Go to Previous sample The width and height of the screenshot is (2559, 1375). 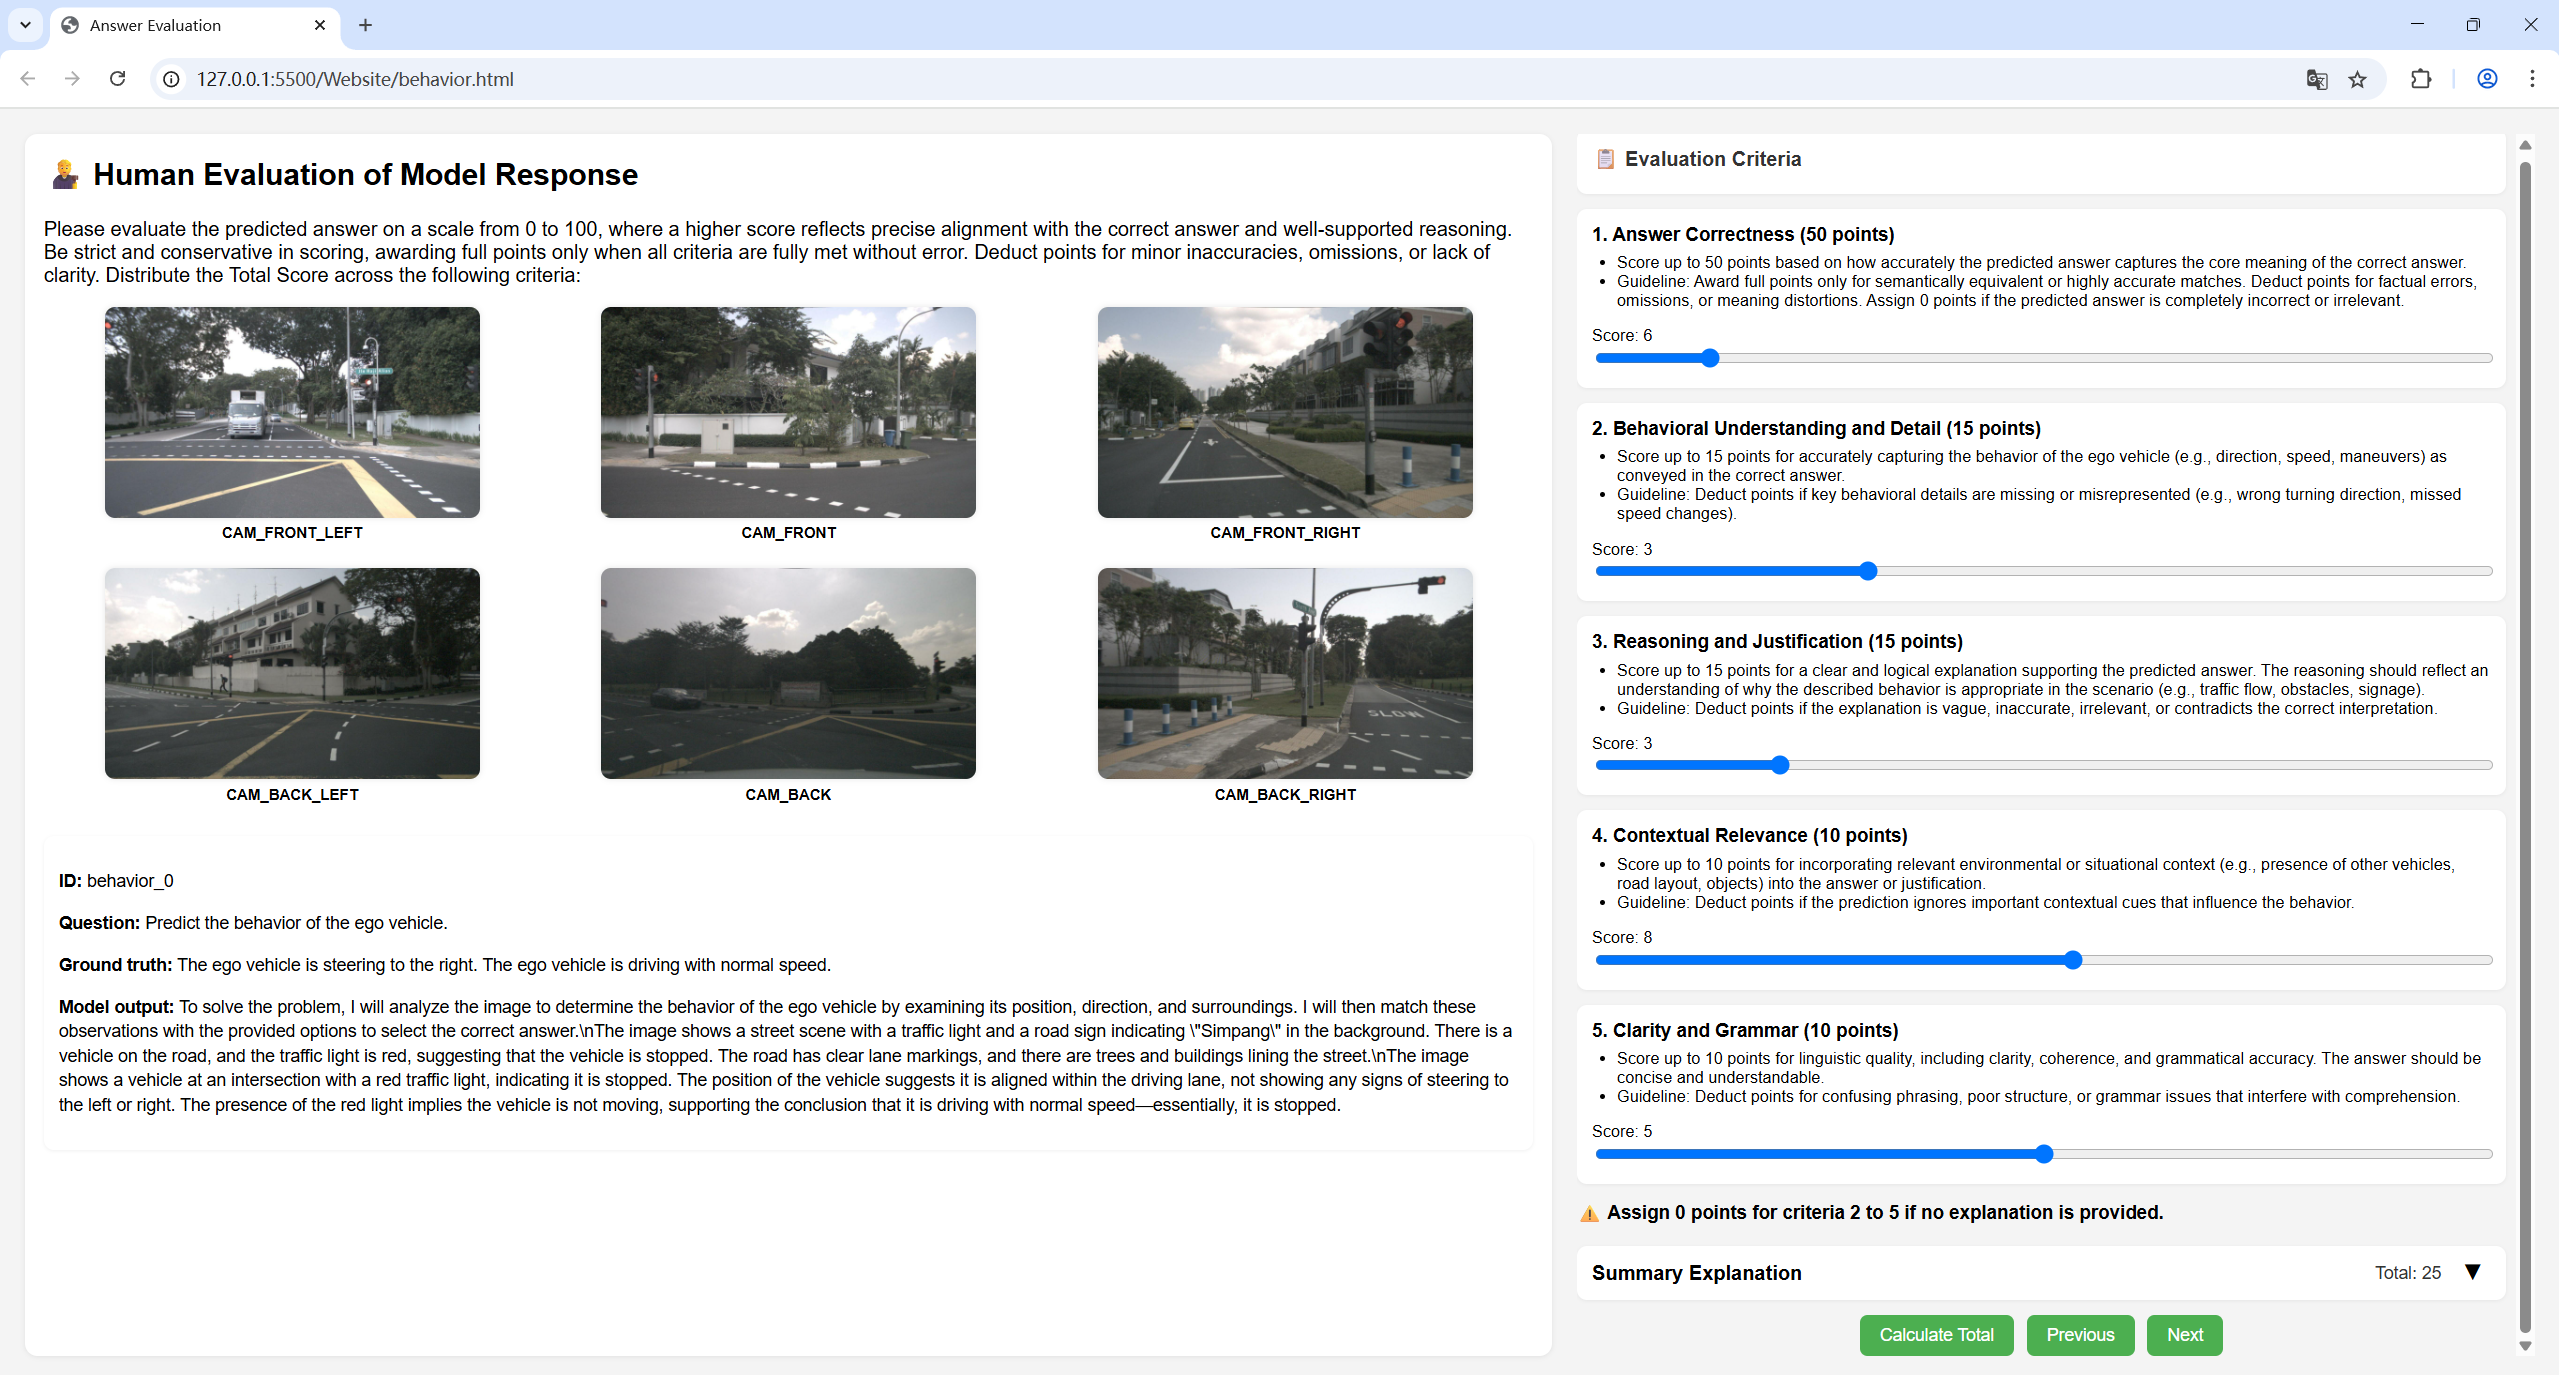[2080, 1335]
